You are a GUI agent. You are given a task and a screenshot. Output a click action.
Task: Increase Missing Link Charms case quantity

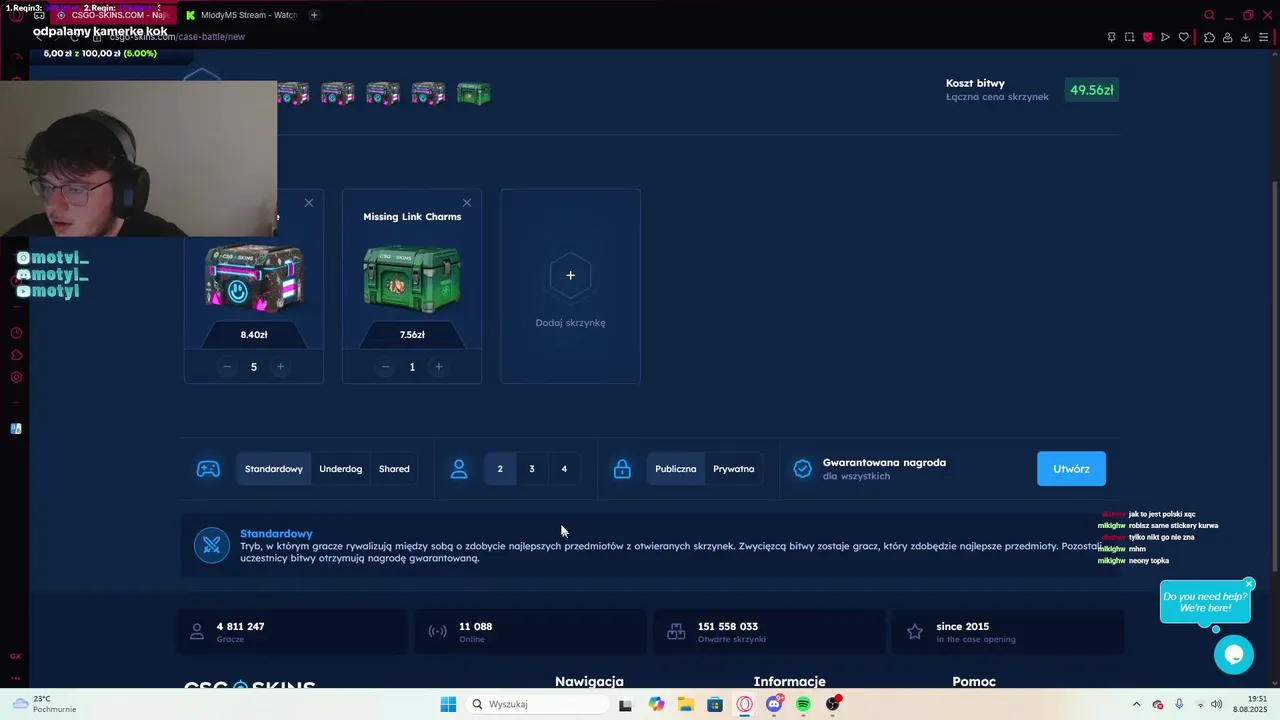[x=438, y=367]
